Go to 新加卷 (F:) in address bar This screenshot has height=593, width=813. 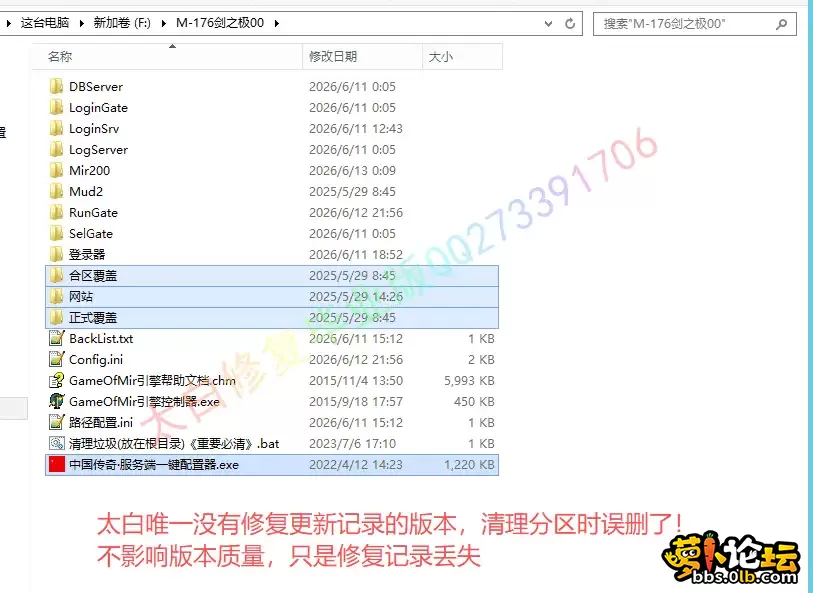122,23
